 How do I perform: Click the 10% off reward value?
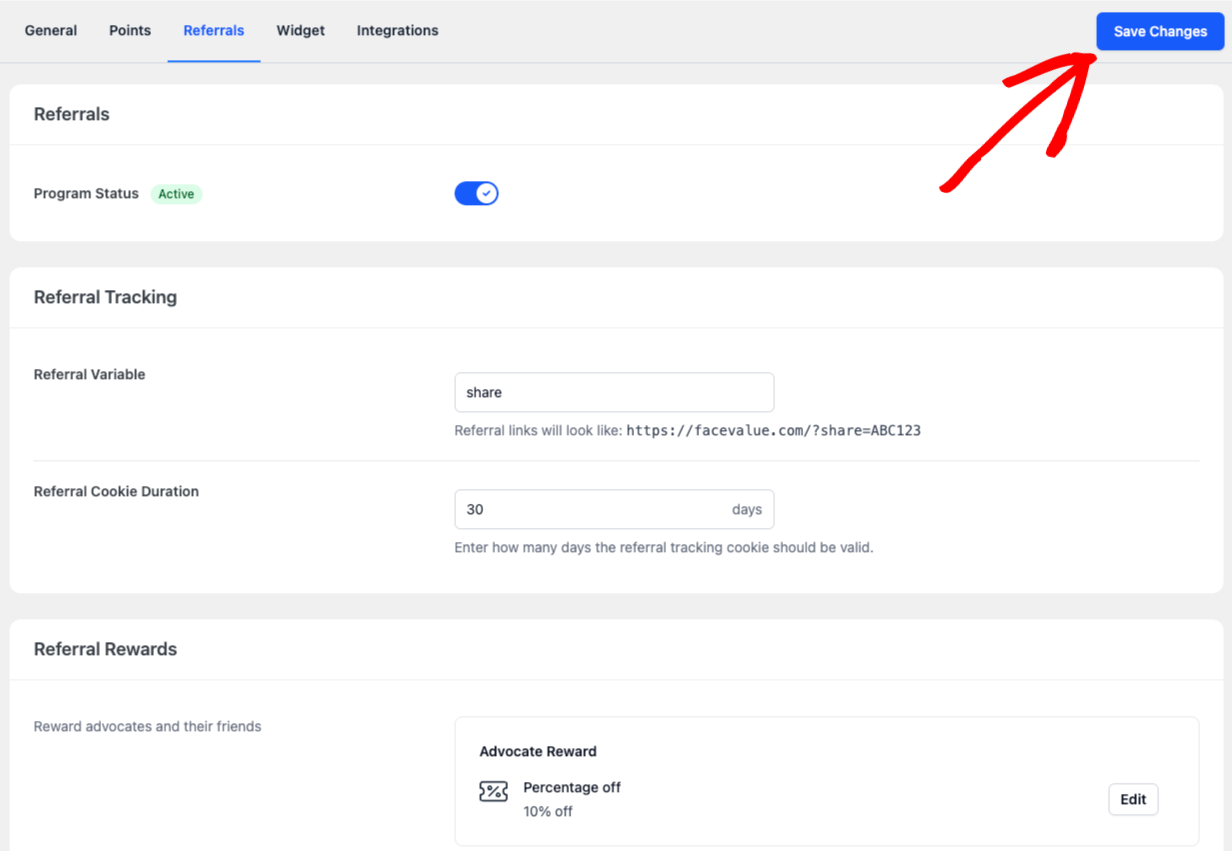click(x=548, y=811)
